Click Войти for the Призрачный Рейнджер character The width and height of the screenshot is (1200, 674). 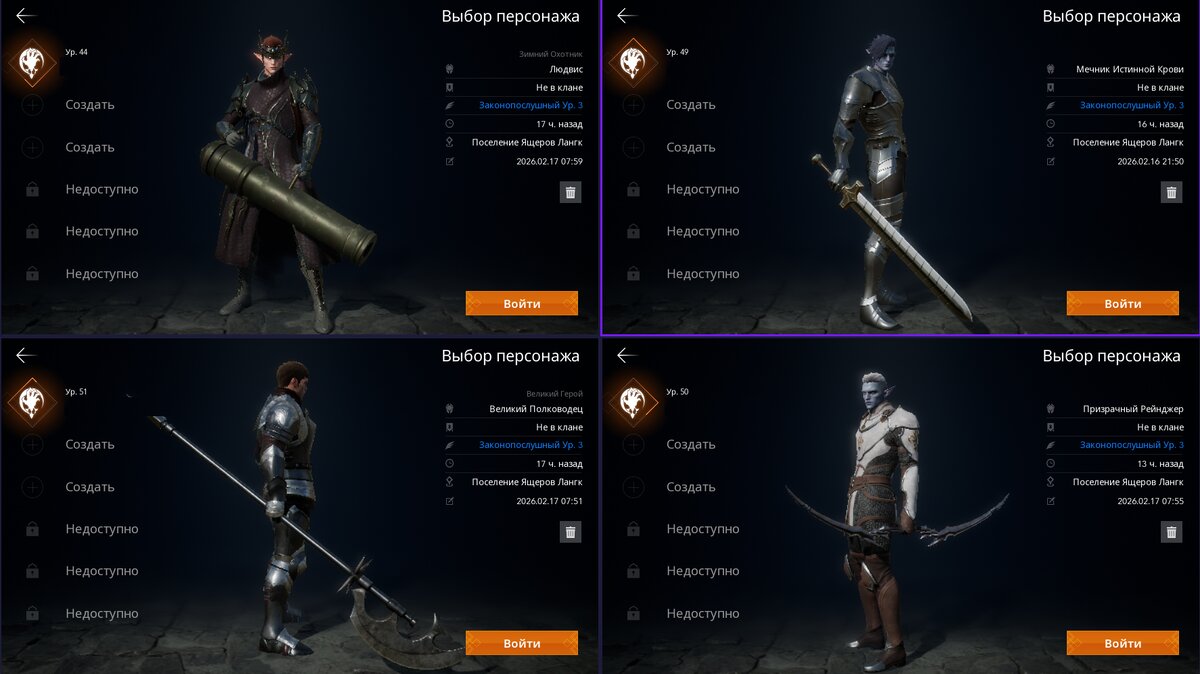(1122, 643)
